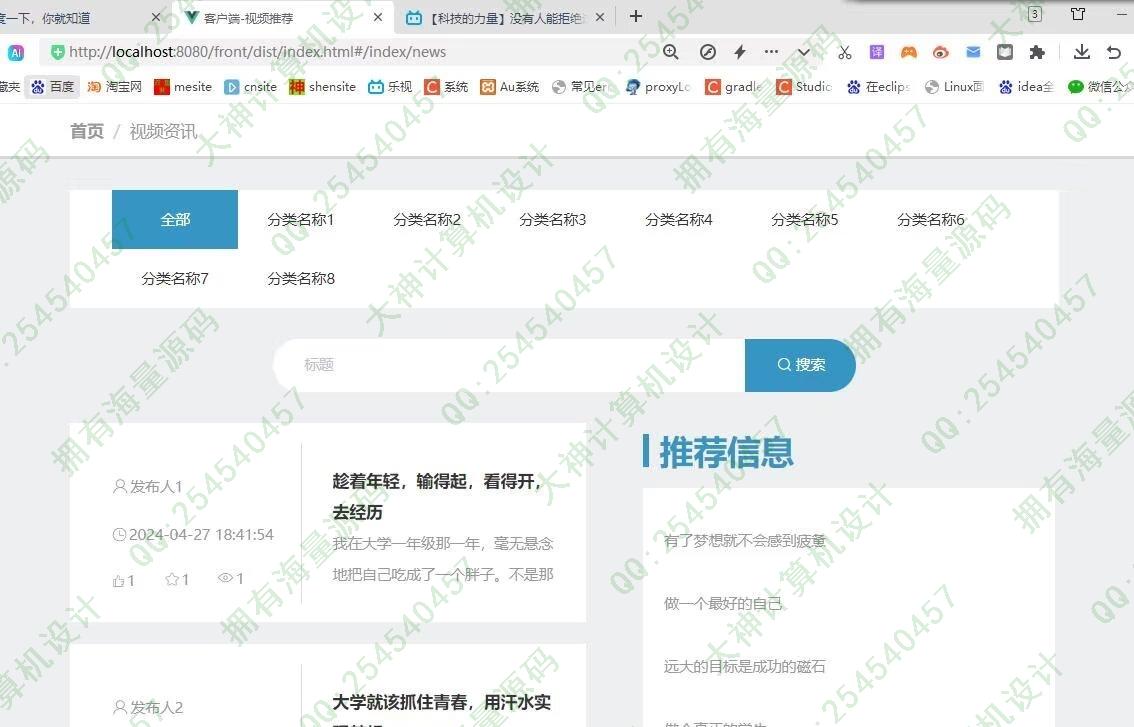The image size is (1134, 727).
Task: Open the 微信公 bookmark
Action: tap(1100, 87)
